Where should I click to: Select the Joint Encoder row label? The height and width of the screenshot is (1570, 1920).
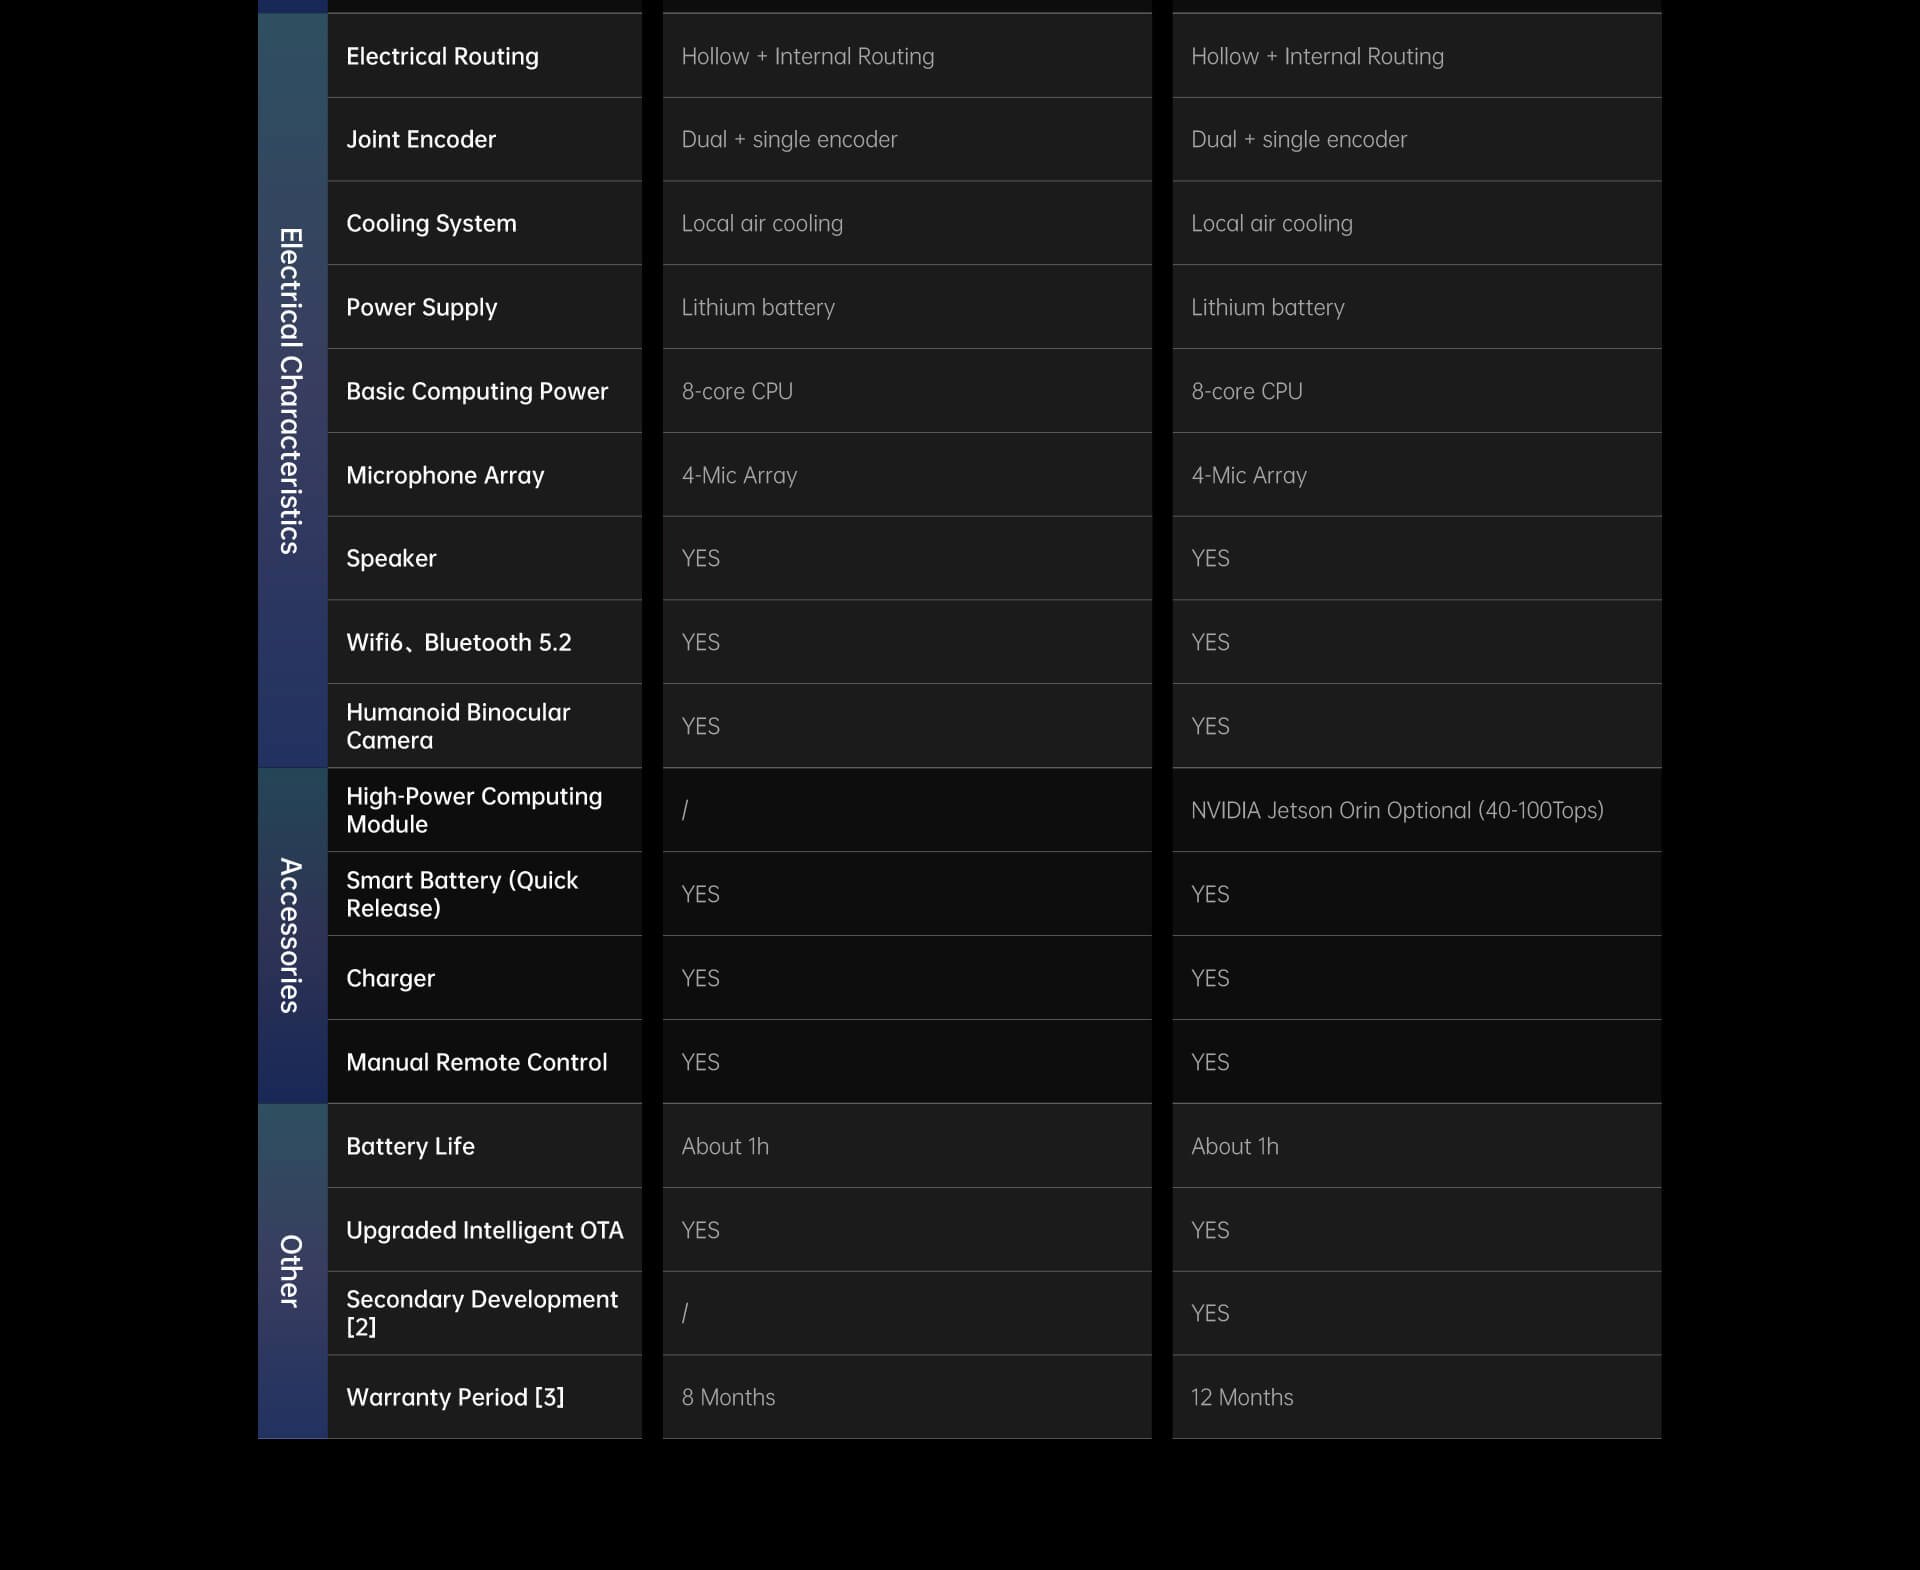pyautogui.click(x=421, y=139)
